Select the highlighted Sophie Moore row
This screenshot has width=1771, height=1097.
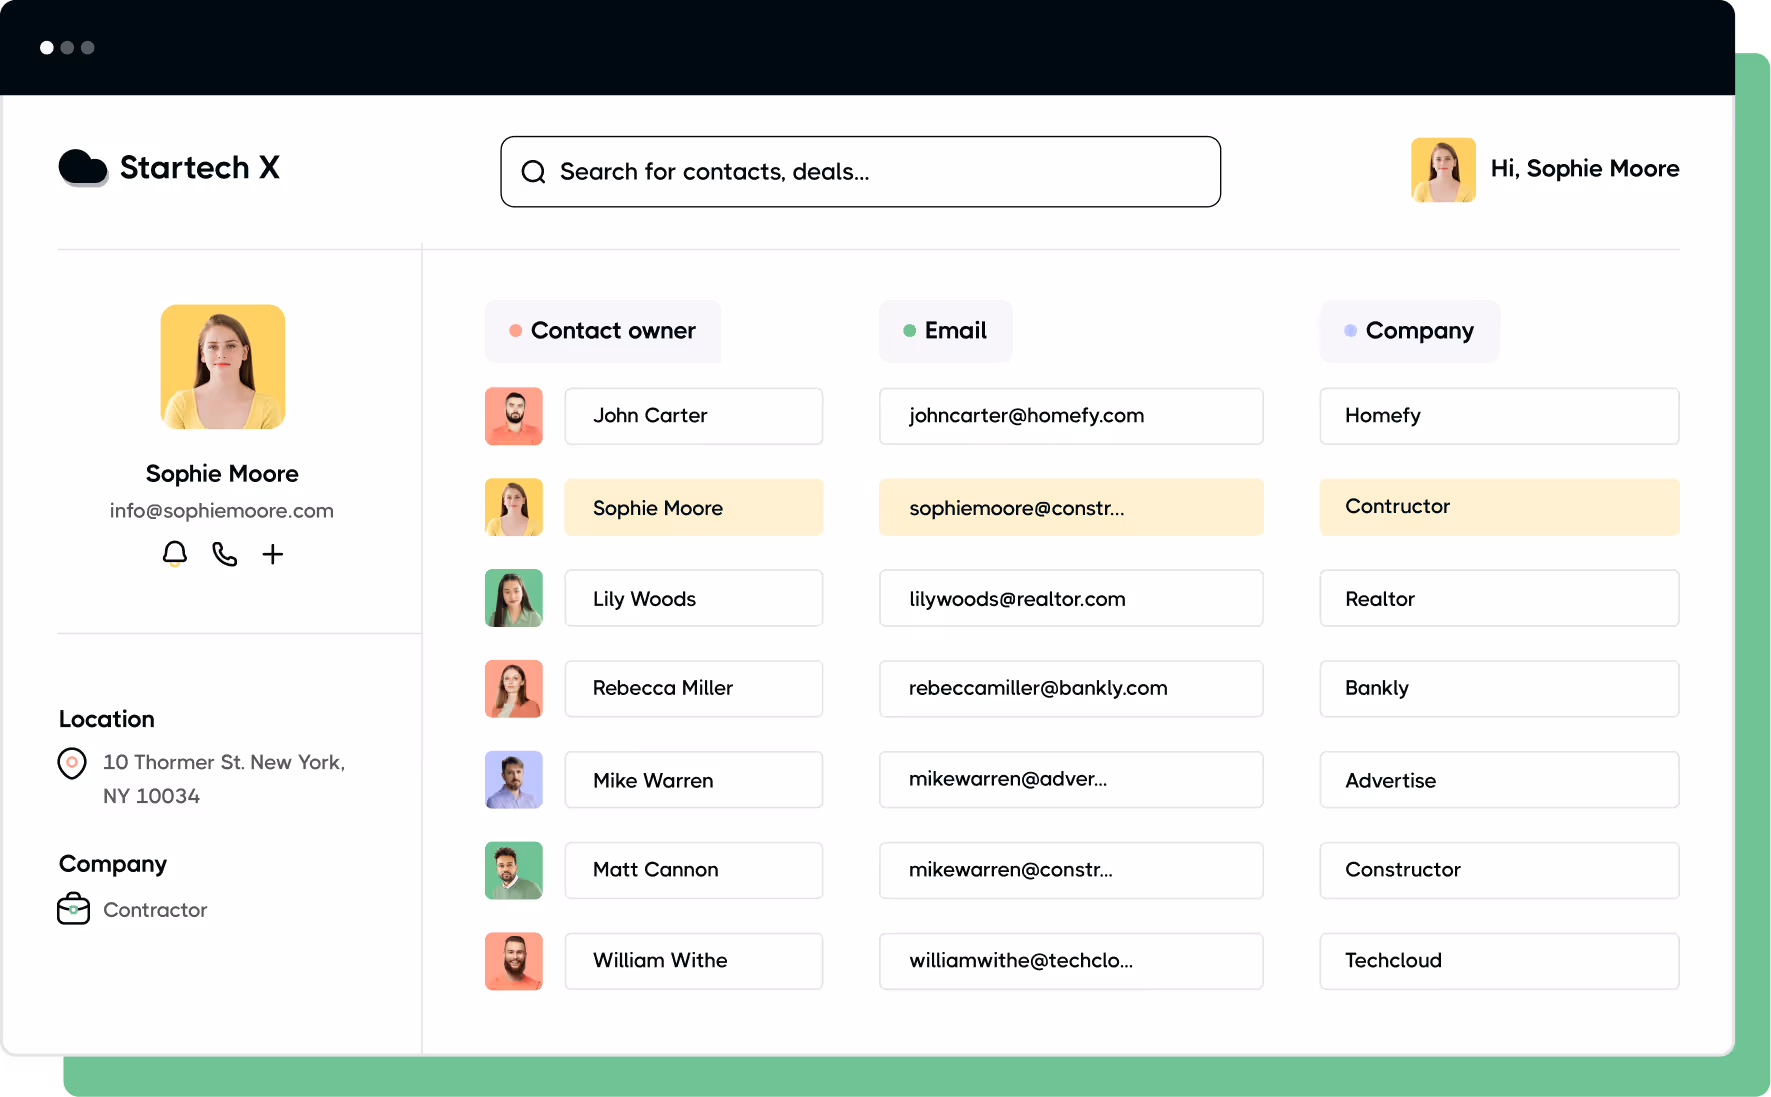(693, 507)
